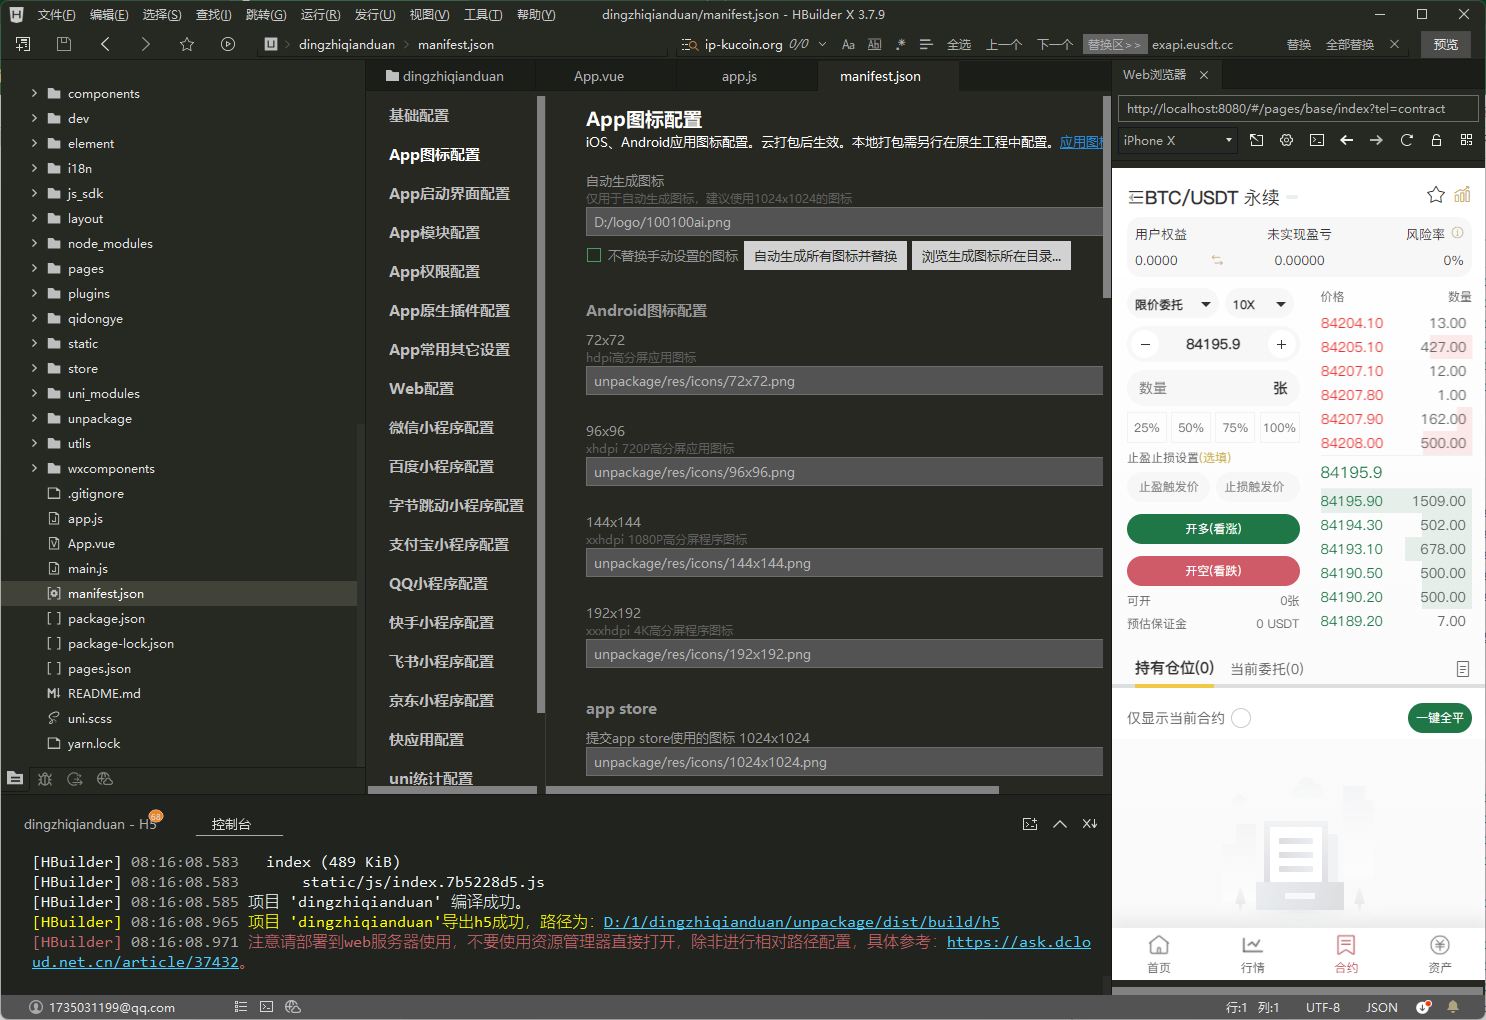Click the lock icon in browser toolbar
The image size is (1486, 1020).
[x=1437, y=140]
